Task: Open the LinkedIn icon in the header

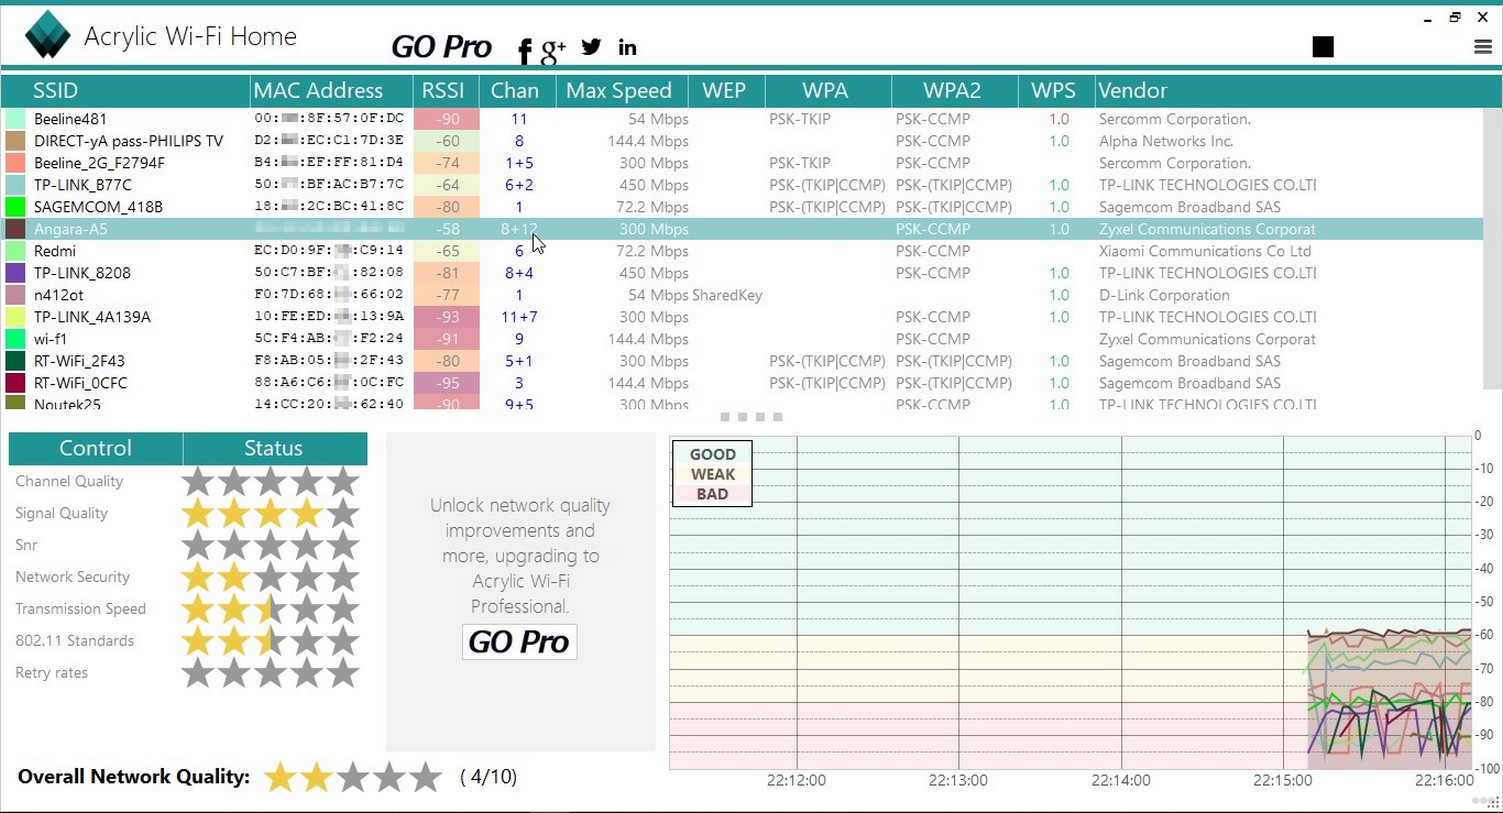Action: [627, 47]
